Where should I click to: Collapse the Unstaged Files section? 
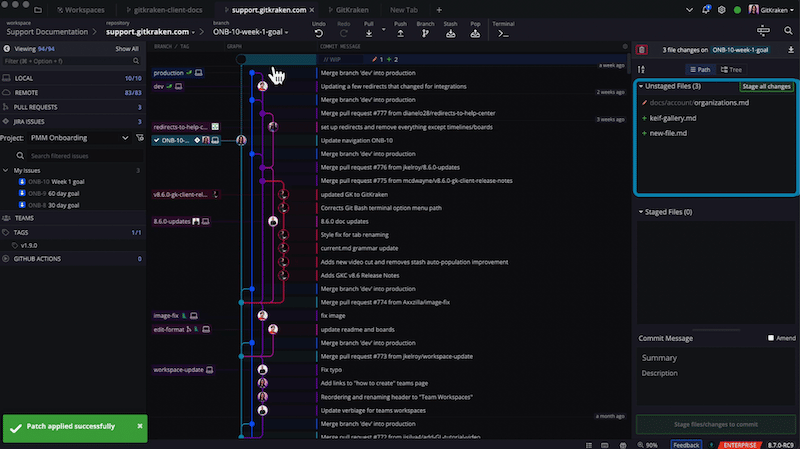point(642,87)
